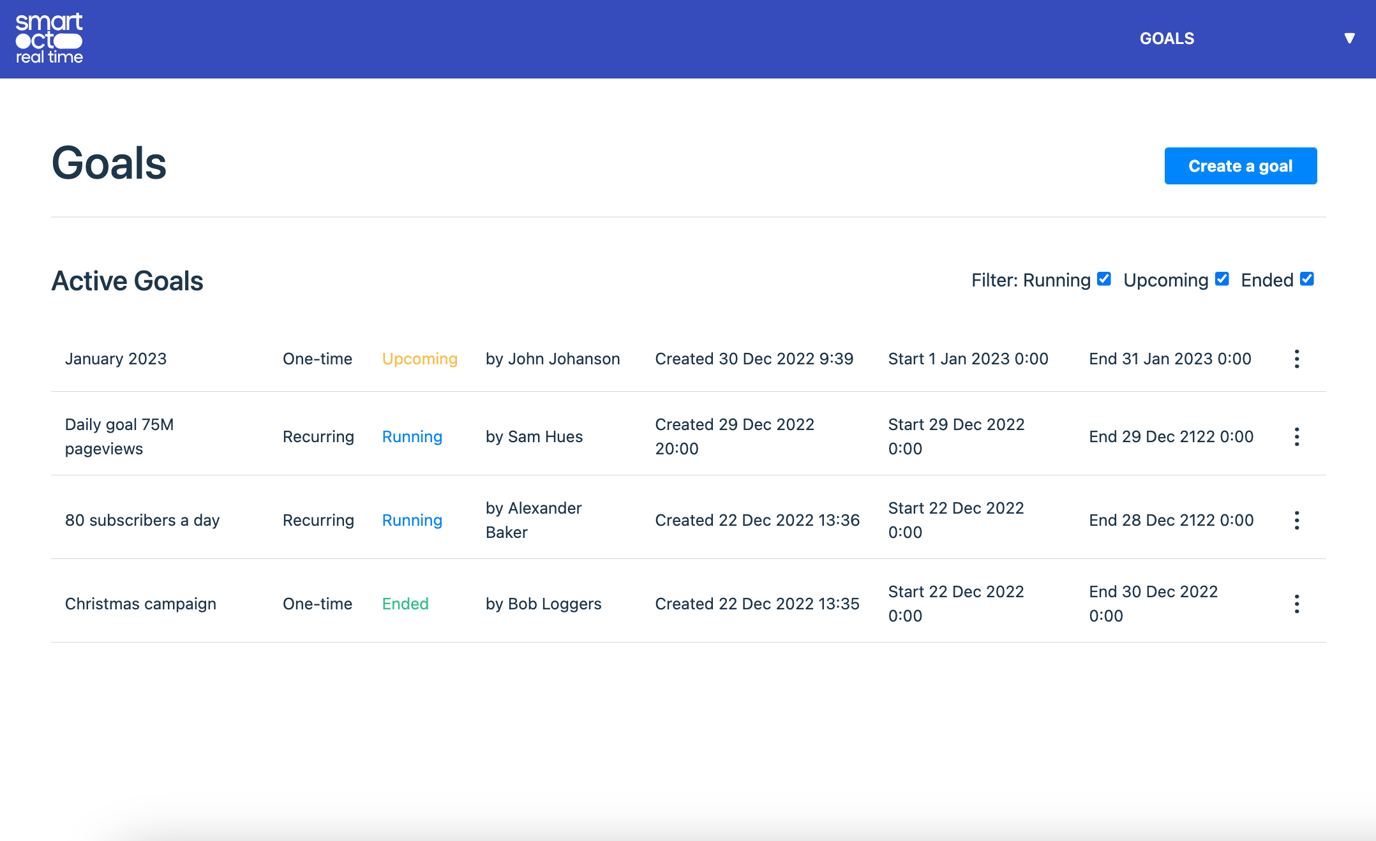Open the goal named January 2023
The width and height of the screenshot is (1376, 841).
click(x=116, y=358)
